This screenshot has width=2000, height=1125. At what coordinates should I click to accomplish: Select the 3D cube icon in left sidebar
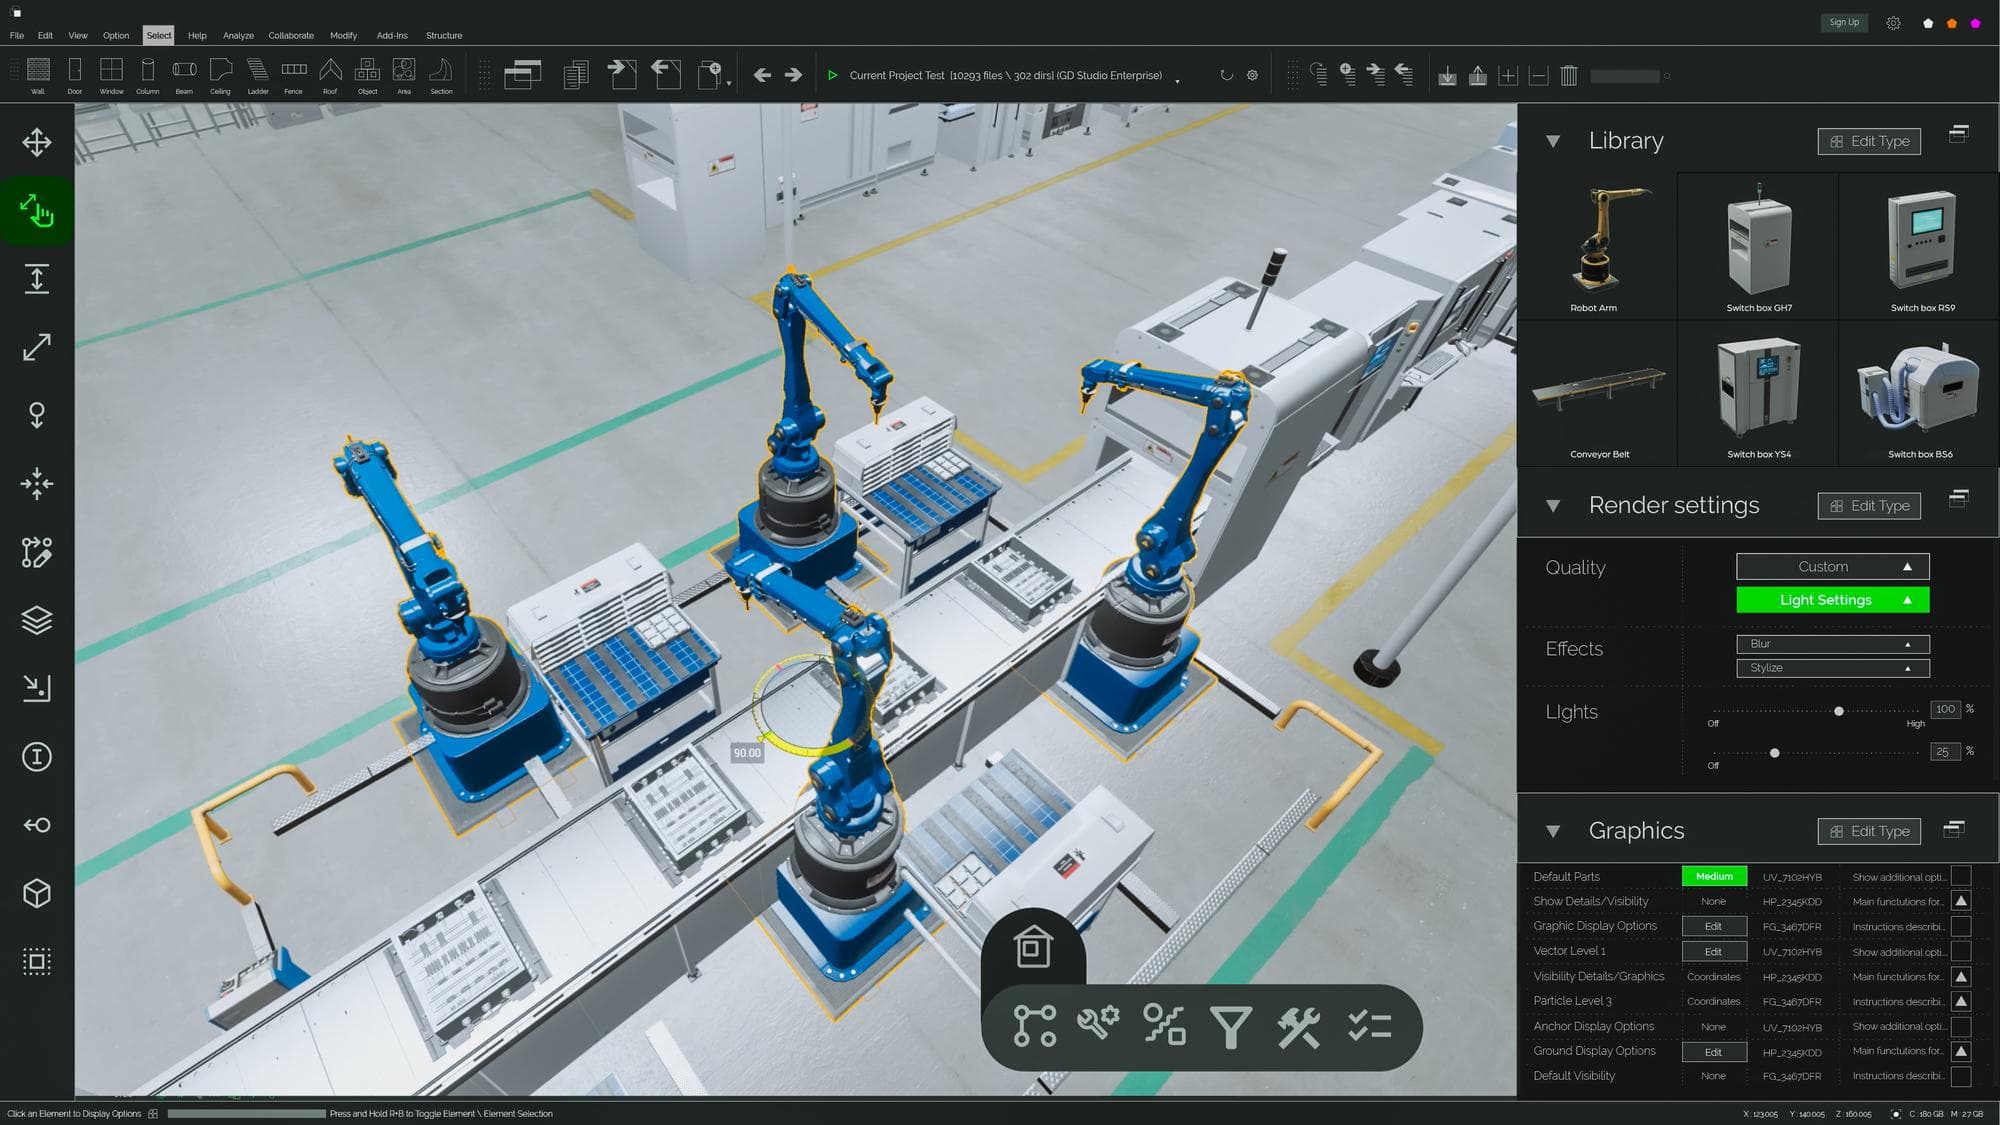(x=37, y=893)
